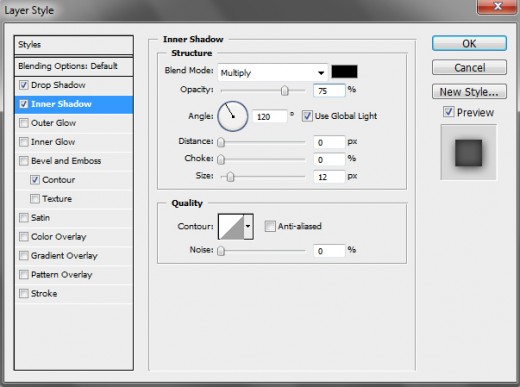Toggle the Drop Shadow checkbox

click(x=24, y=85)
